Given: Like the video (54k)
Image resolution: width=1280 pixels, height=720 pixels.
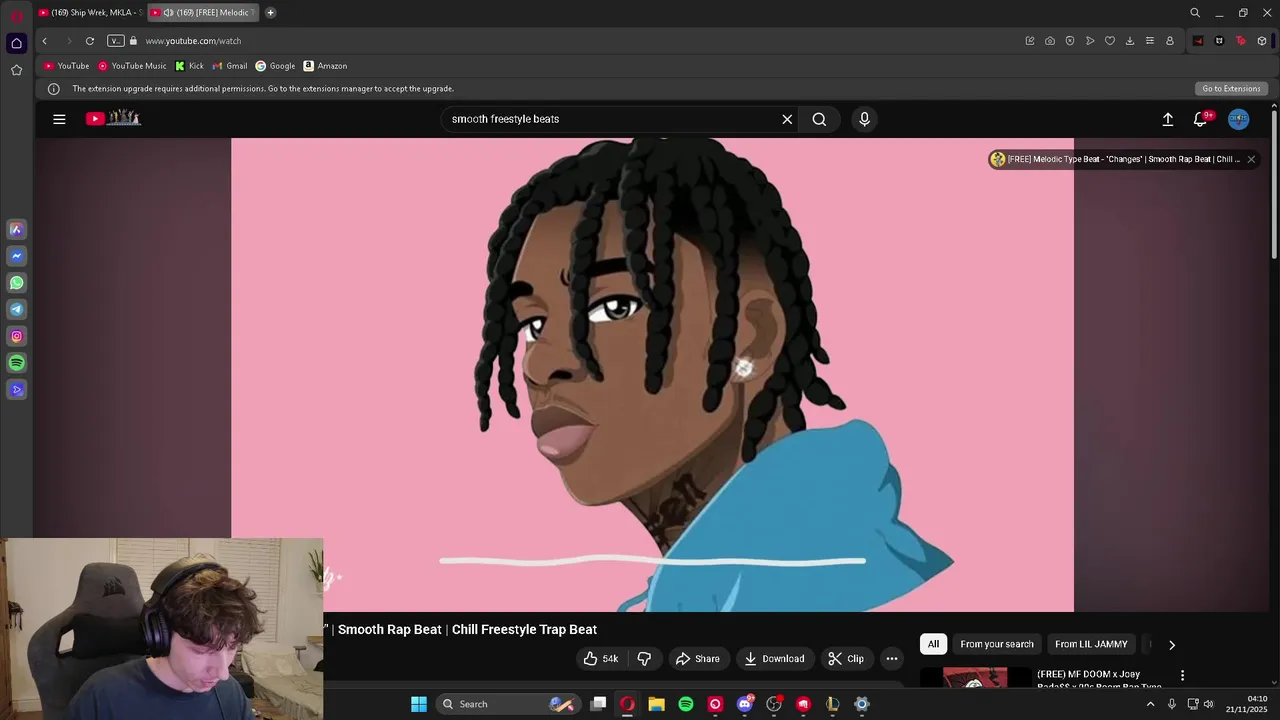Looking at the screenshot, I should [x=601, y=659].
